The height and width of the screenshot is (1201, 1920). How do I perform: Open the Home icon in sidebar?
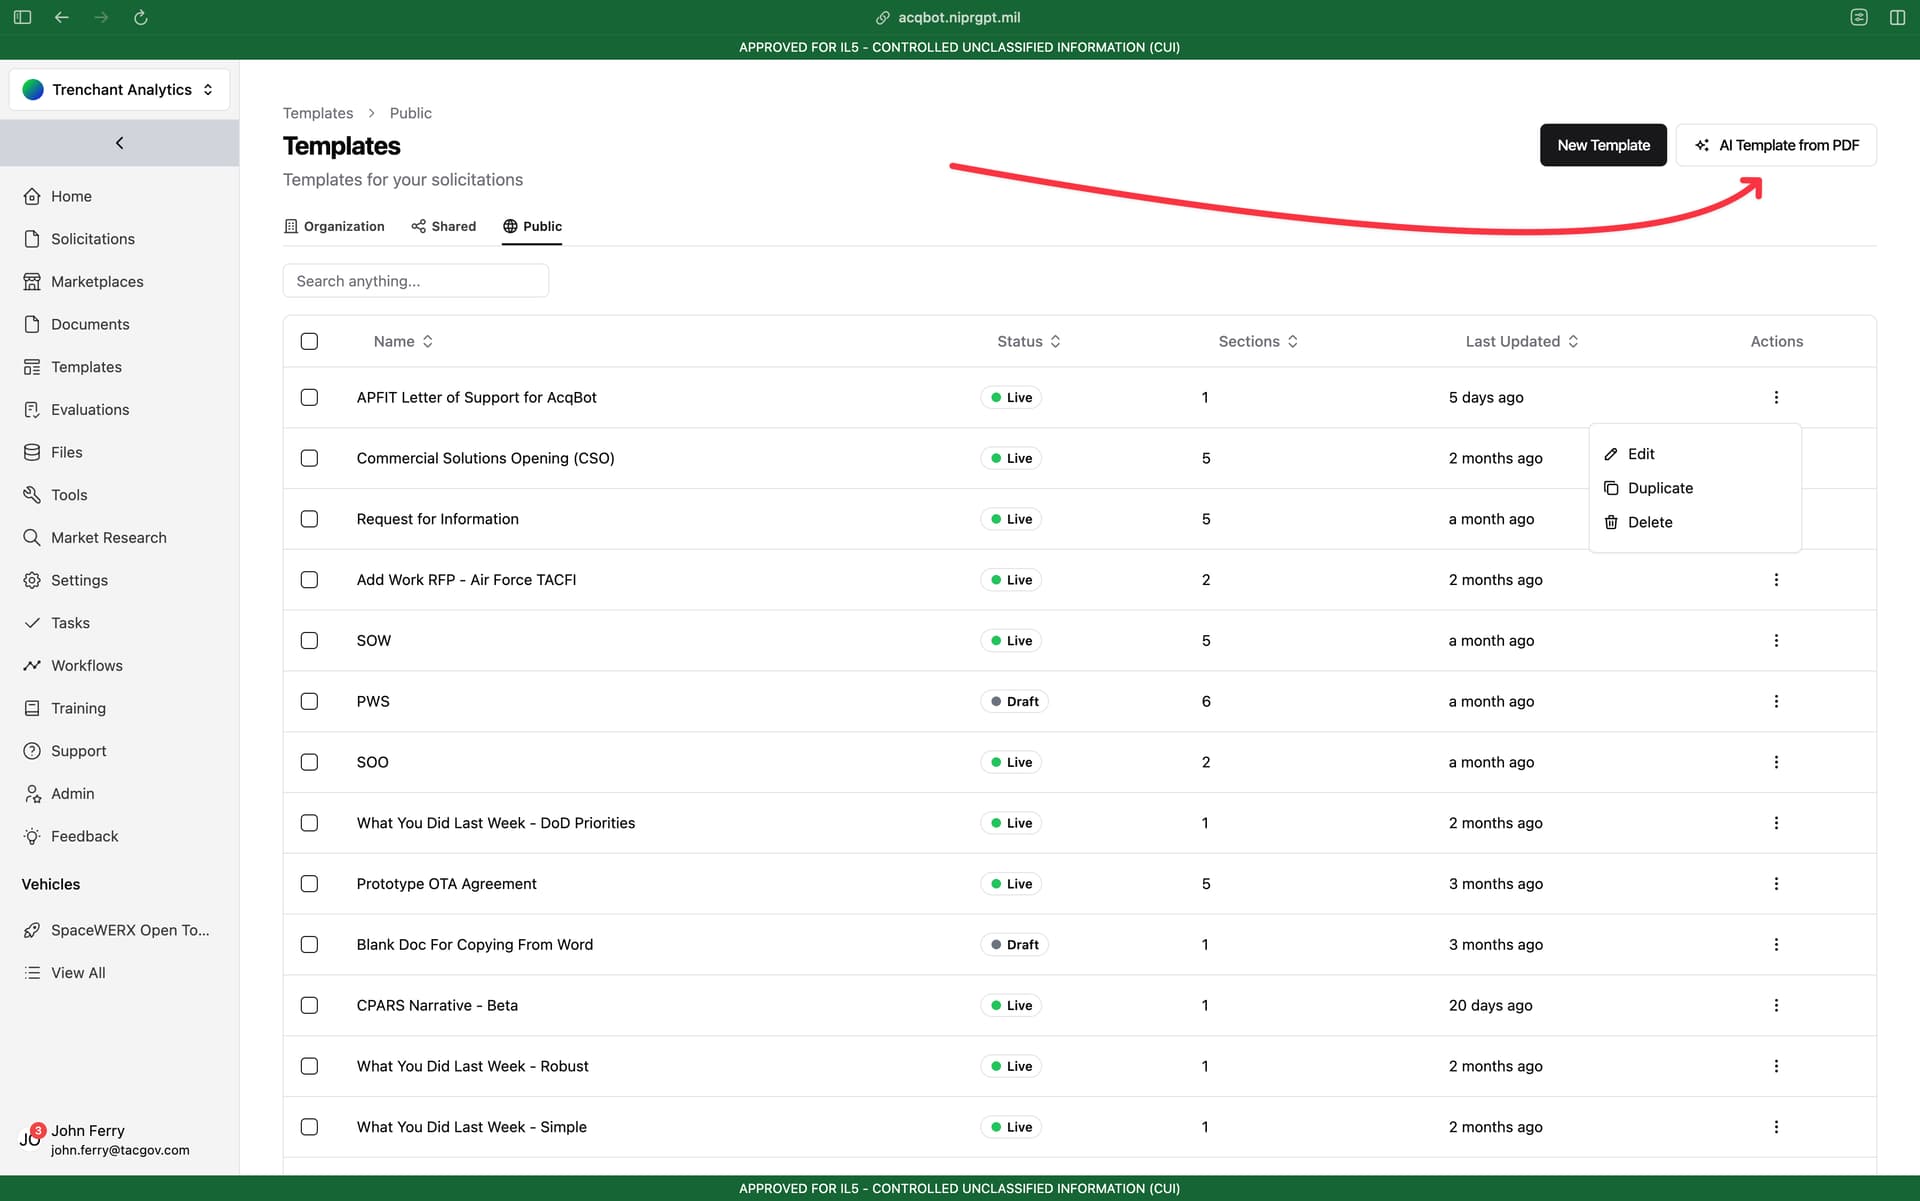point(32,196)
